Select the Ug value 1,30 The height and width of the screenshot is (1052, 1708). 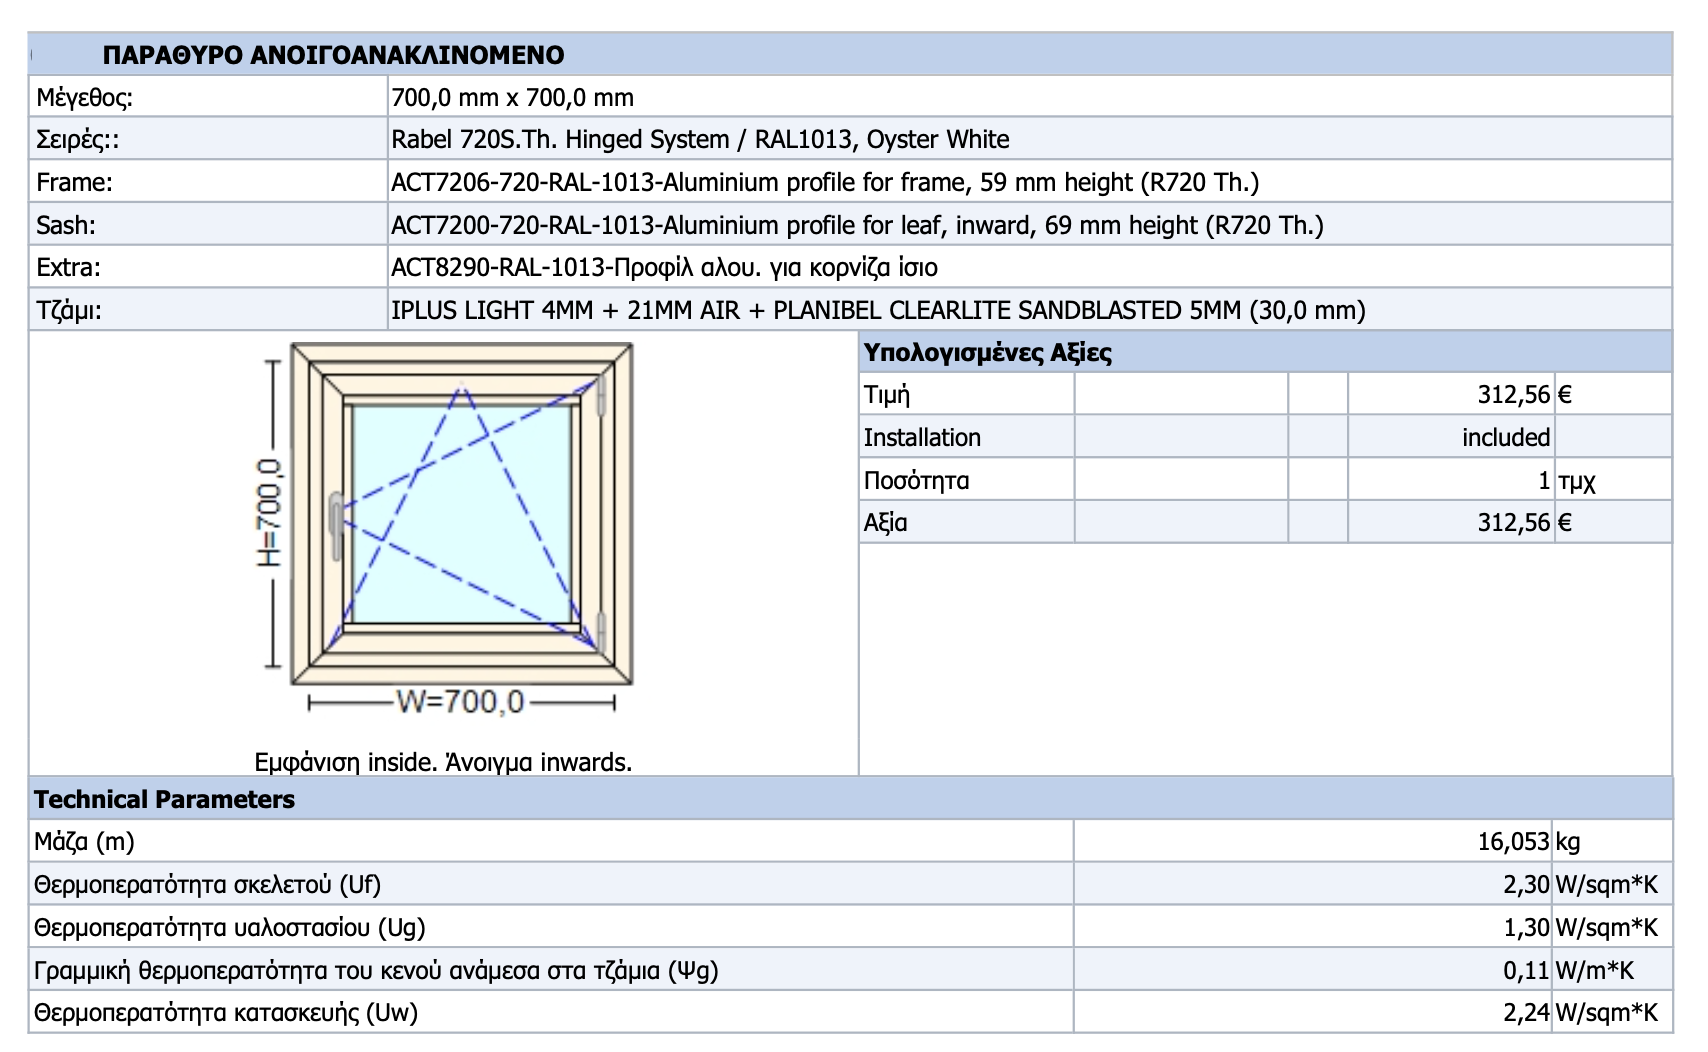[1527, 927]
